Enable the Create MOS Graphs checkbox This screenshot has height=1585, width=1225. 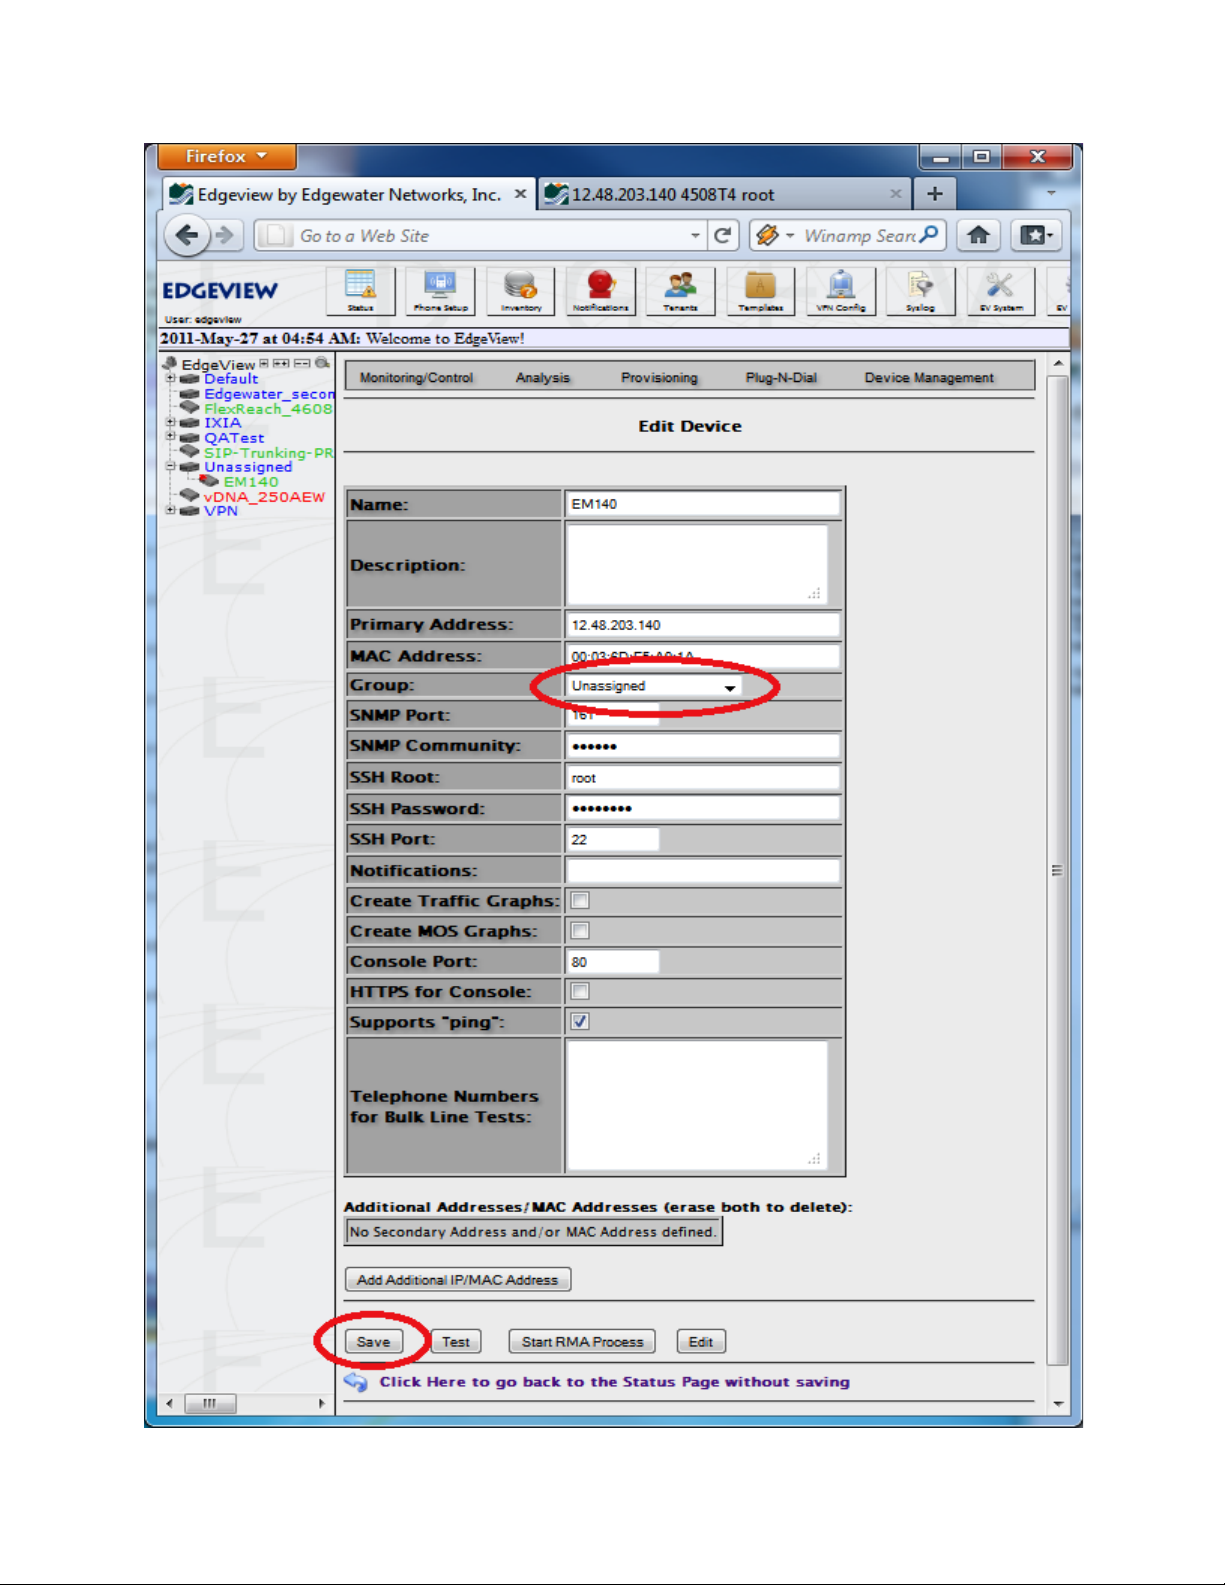pyautogui.click(x=580, y=931)
